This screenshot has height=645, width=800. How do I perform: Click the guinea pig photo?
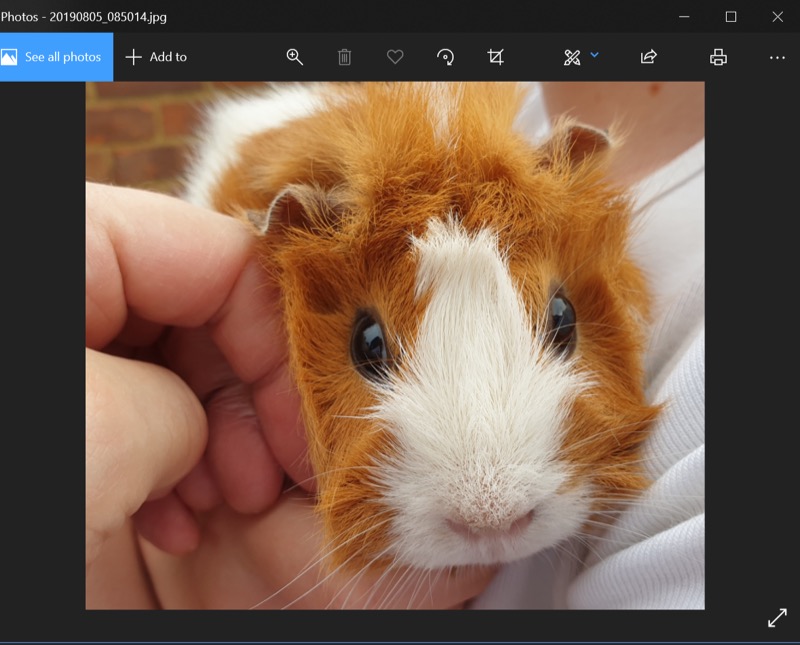(x=395, y=345)
